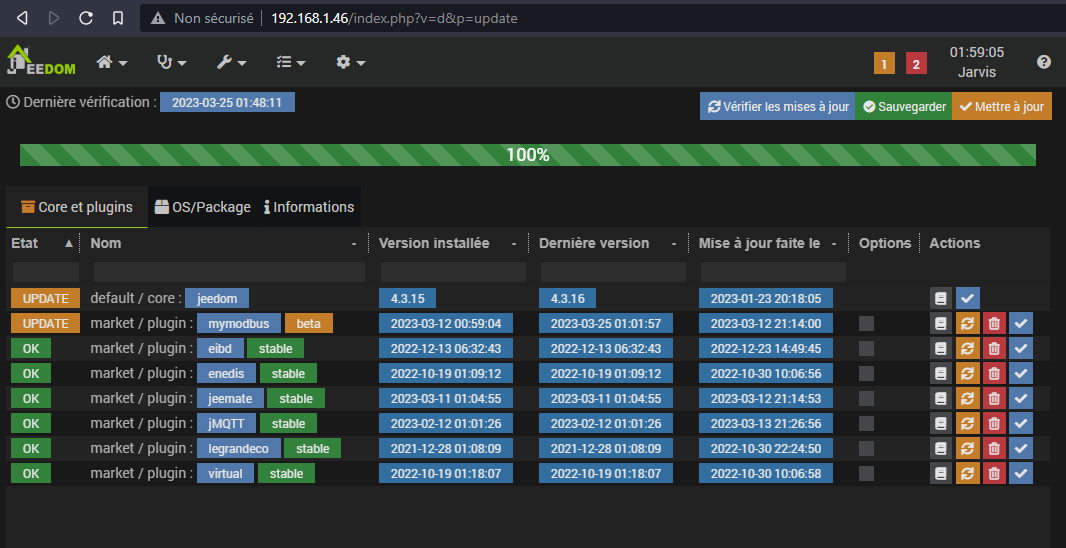1066x548 pixels.
Task: Sort by Mise à jour faite le
Action: click(x=768, y=243)
